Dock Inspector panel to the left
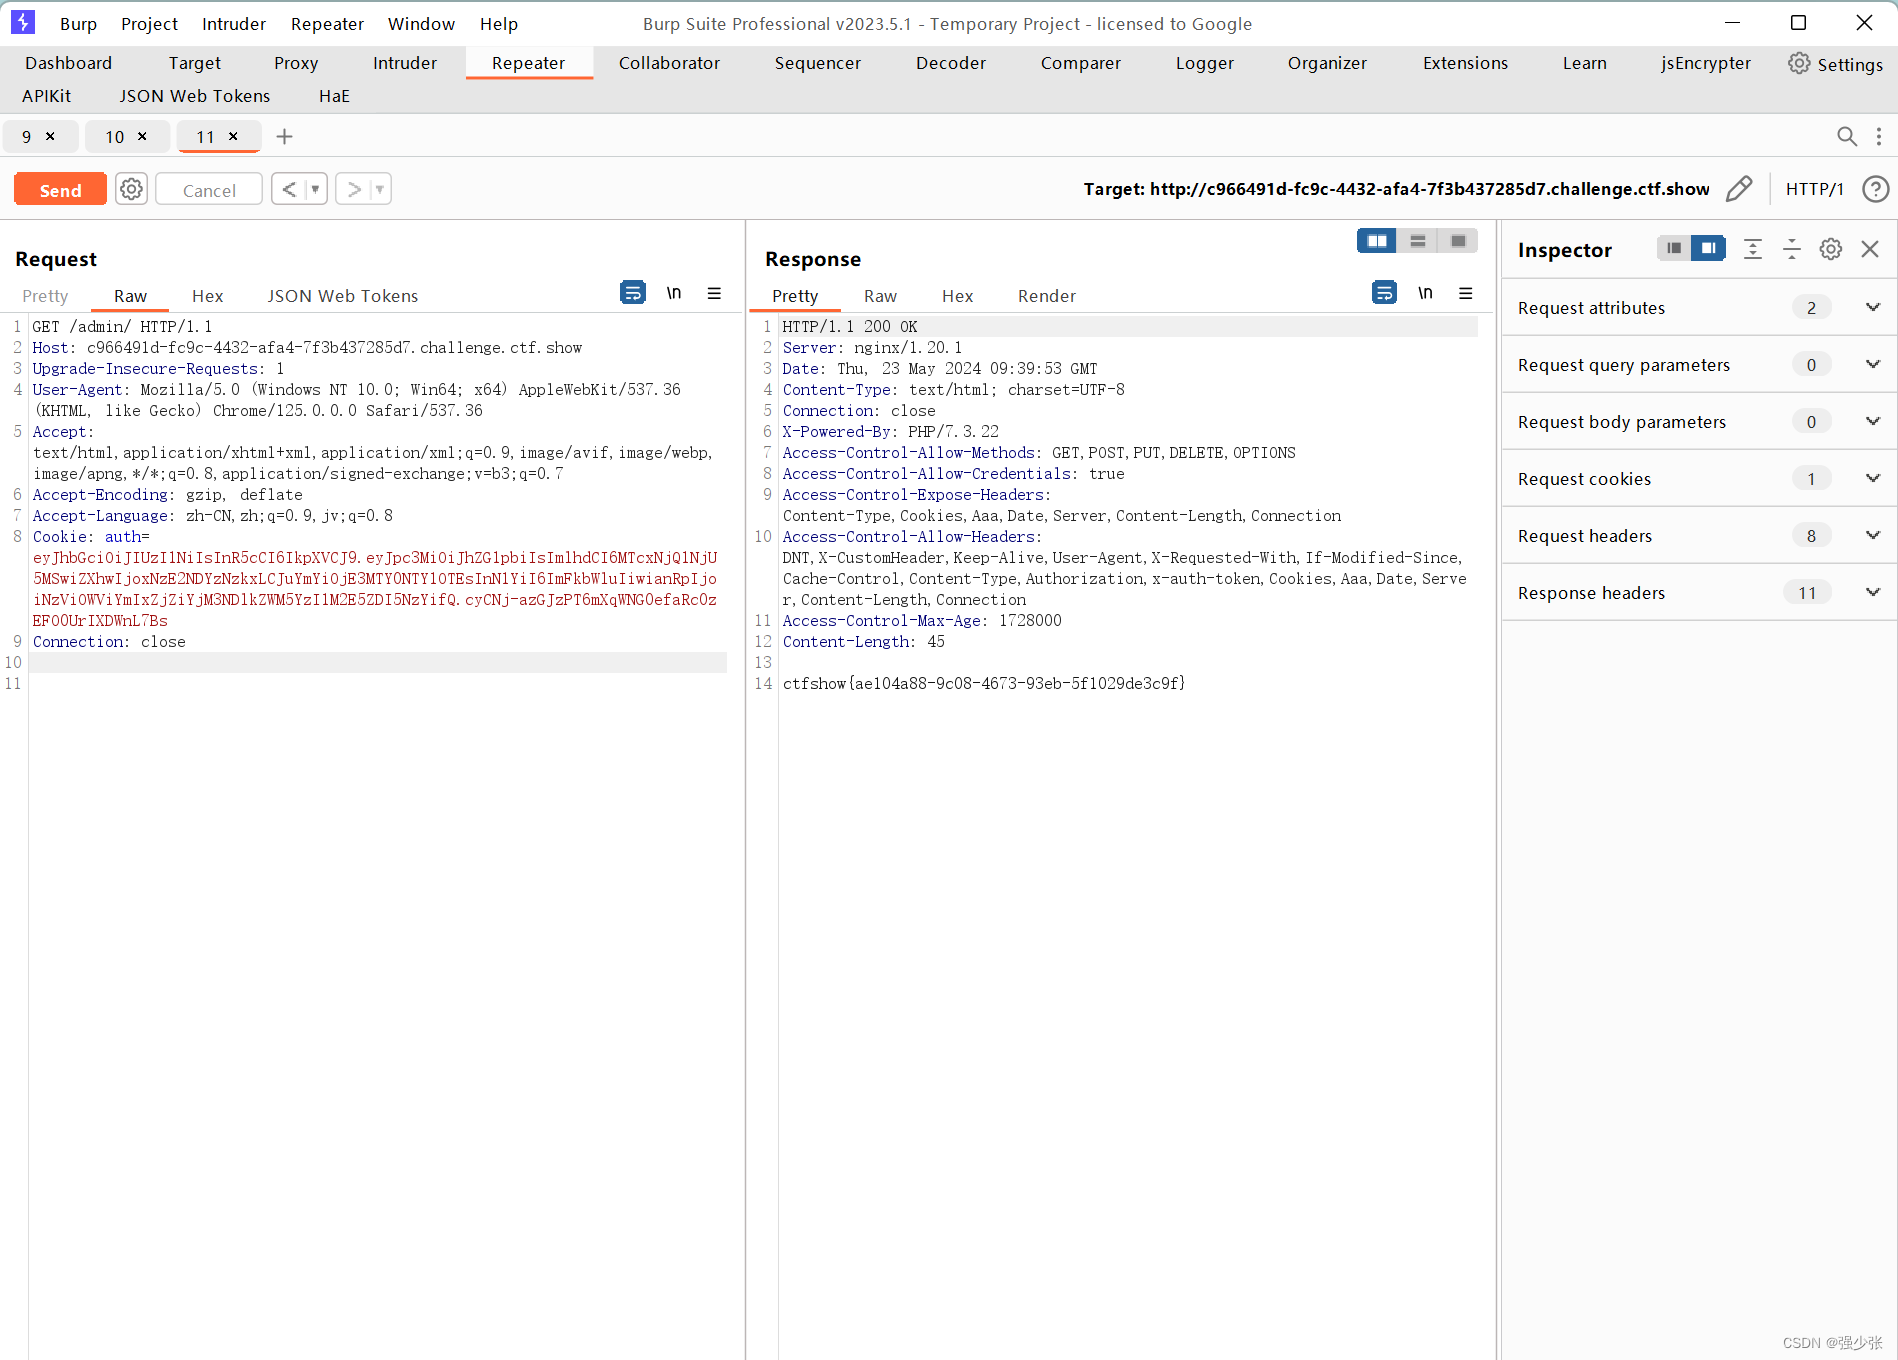The image size is (1898, 1360). (x=1674, y=248)
